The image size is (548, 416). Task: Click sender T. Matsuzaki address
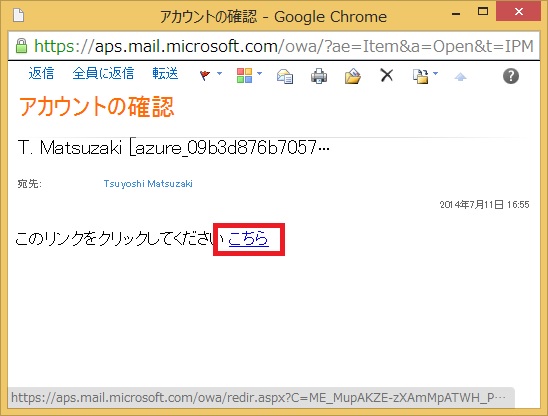pos(174,148)
